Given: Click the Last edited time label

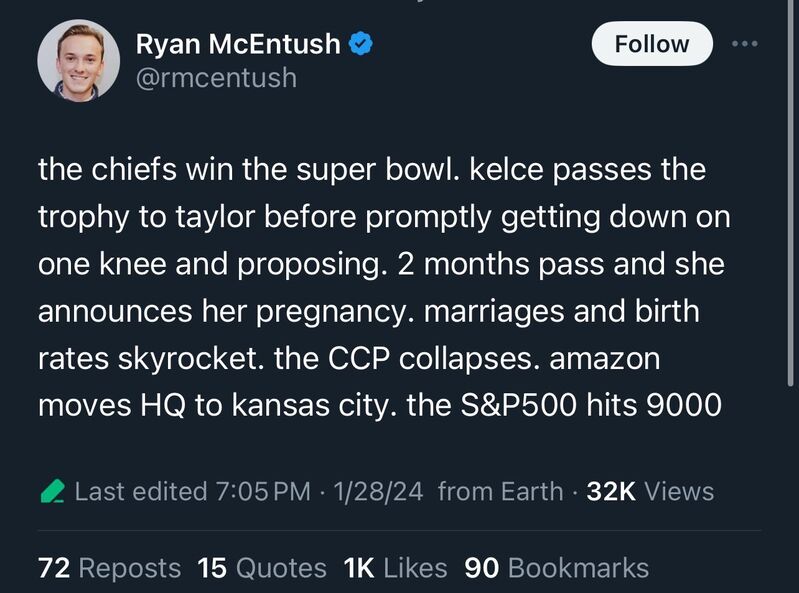Looking at the screenshot, I should [193, 492].
